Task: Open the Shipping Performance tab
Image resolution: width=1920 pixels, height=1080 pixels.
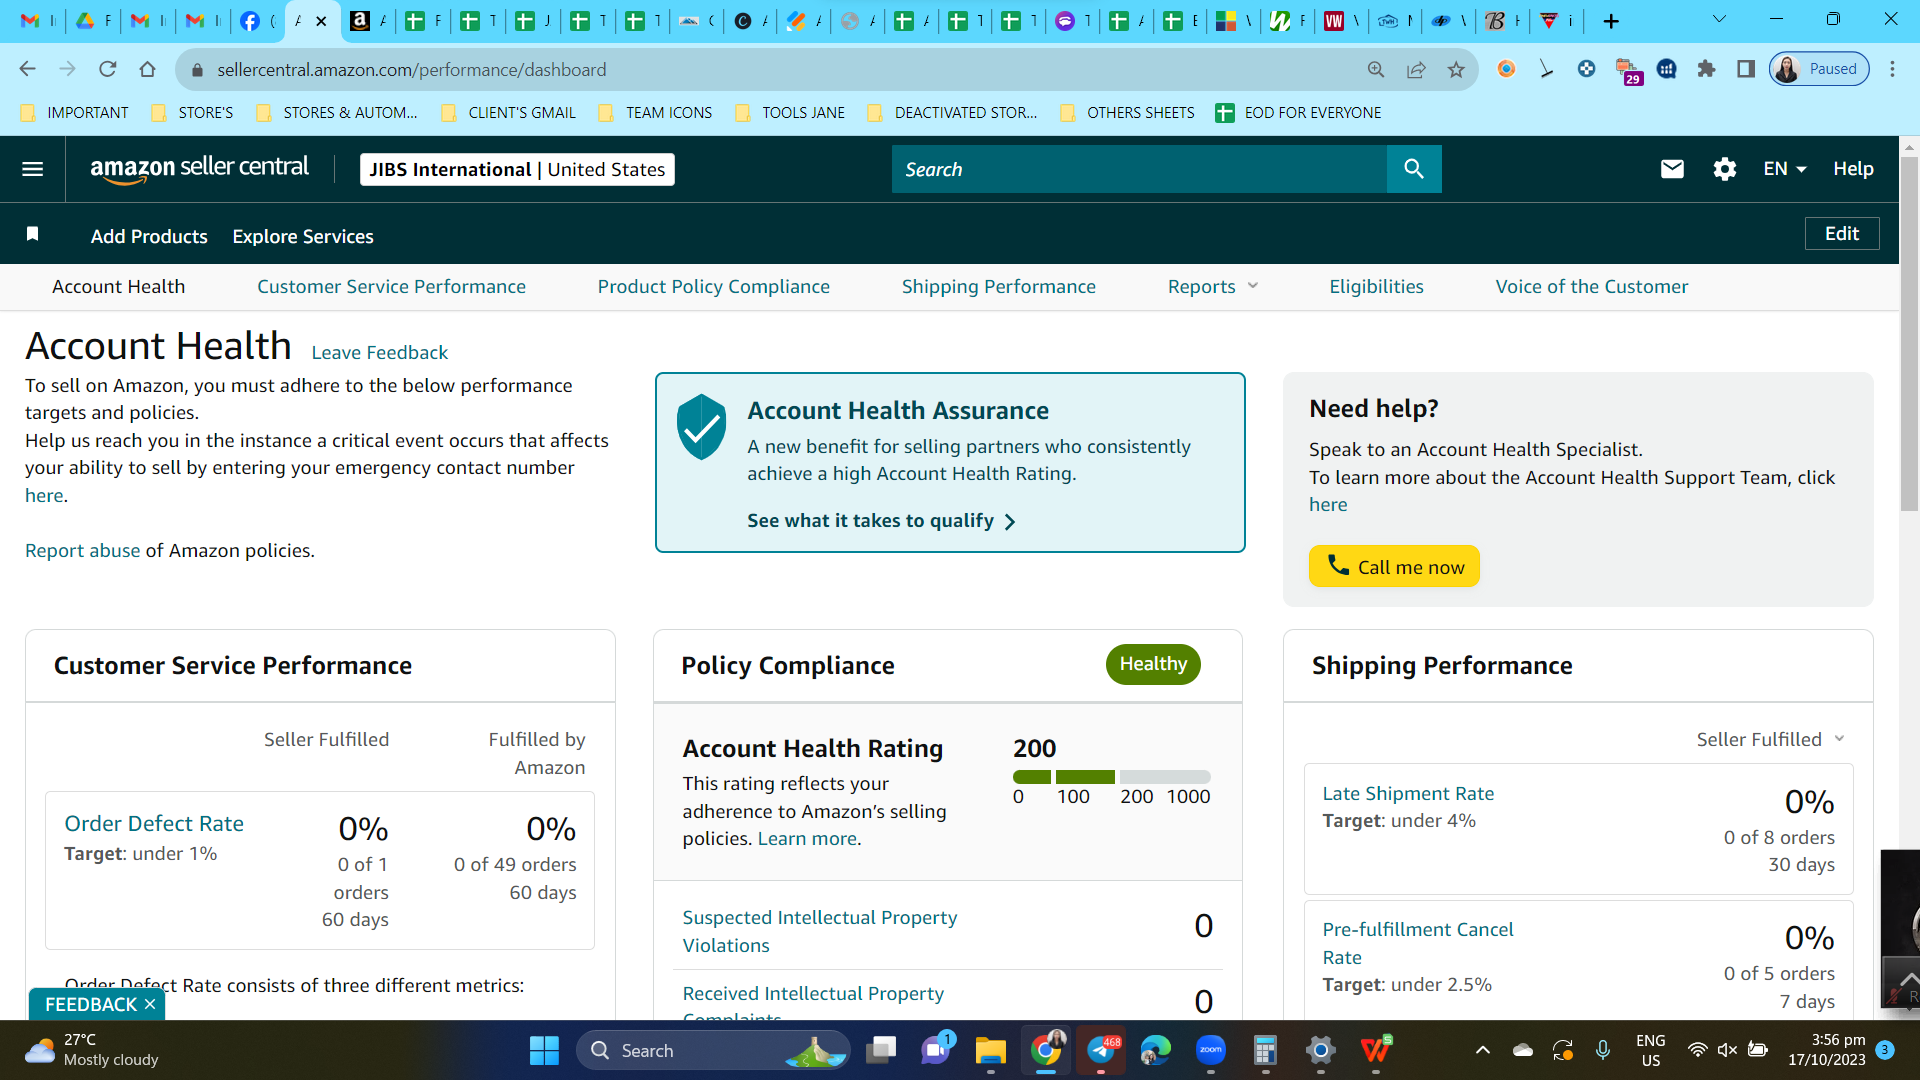Action: (x=999, y=287)
